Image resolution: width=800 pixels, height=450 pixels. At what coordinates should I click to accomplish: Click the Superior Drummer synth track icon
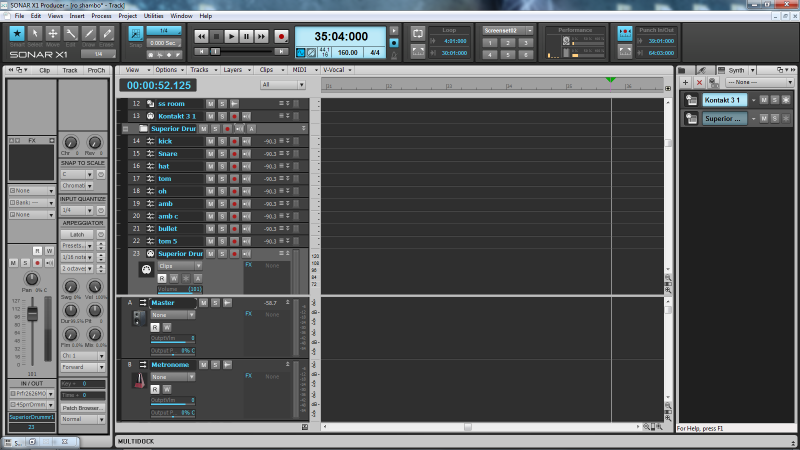(x=146, y=270)
